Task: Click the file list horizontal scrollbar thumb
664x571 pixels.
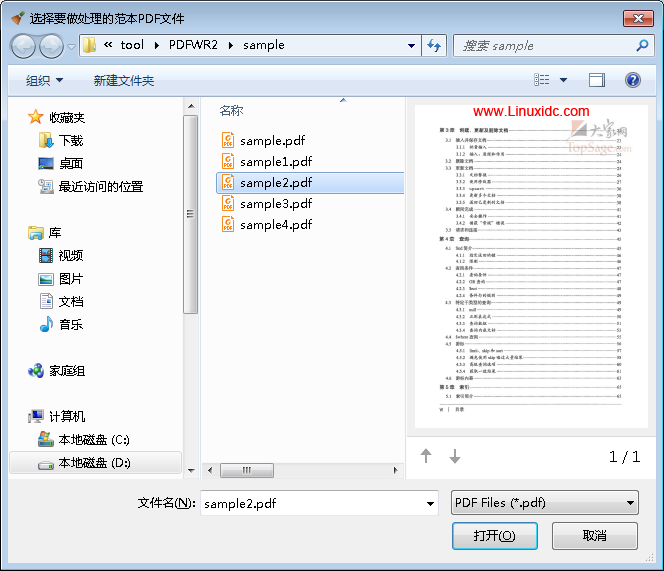Action: tap(247, 470)
